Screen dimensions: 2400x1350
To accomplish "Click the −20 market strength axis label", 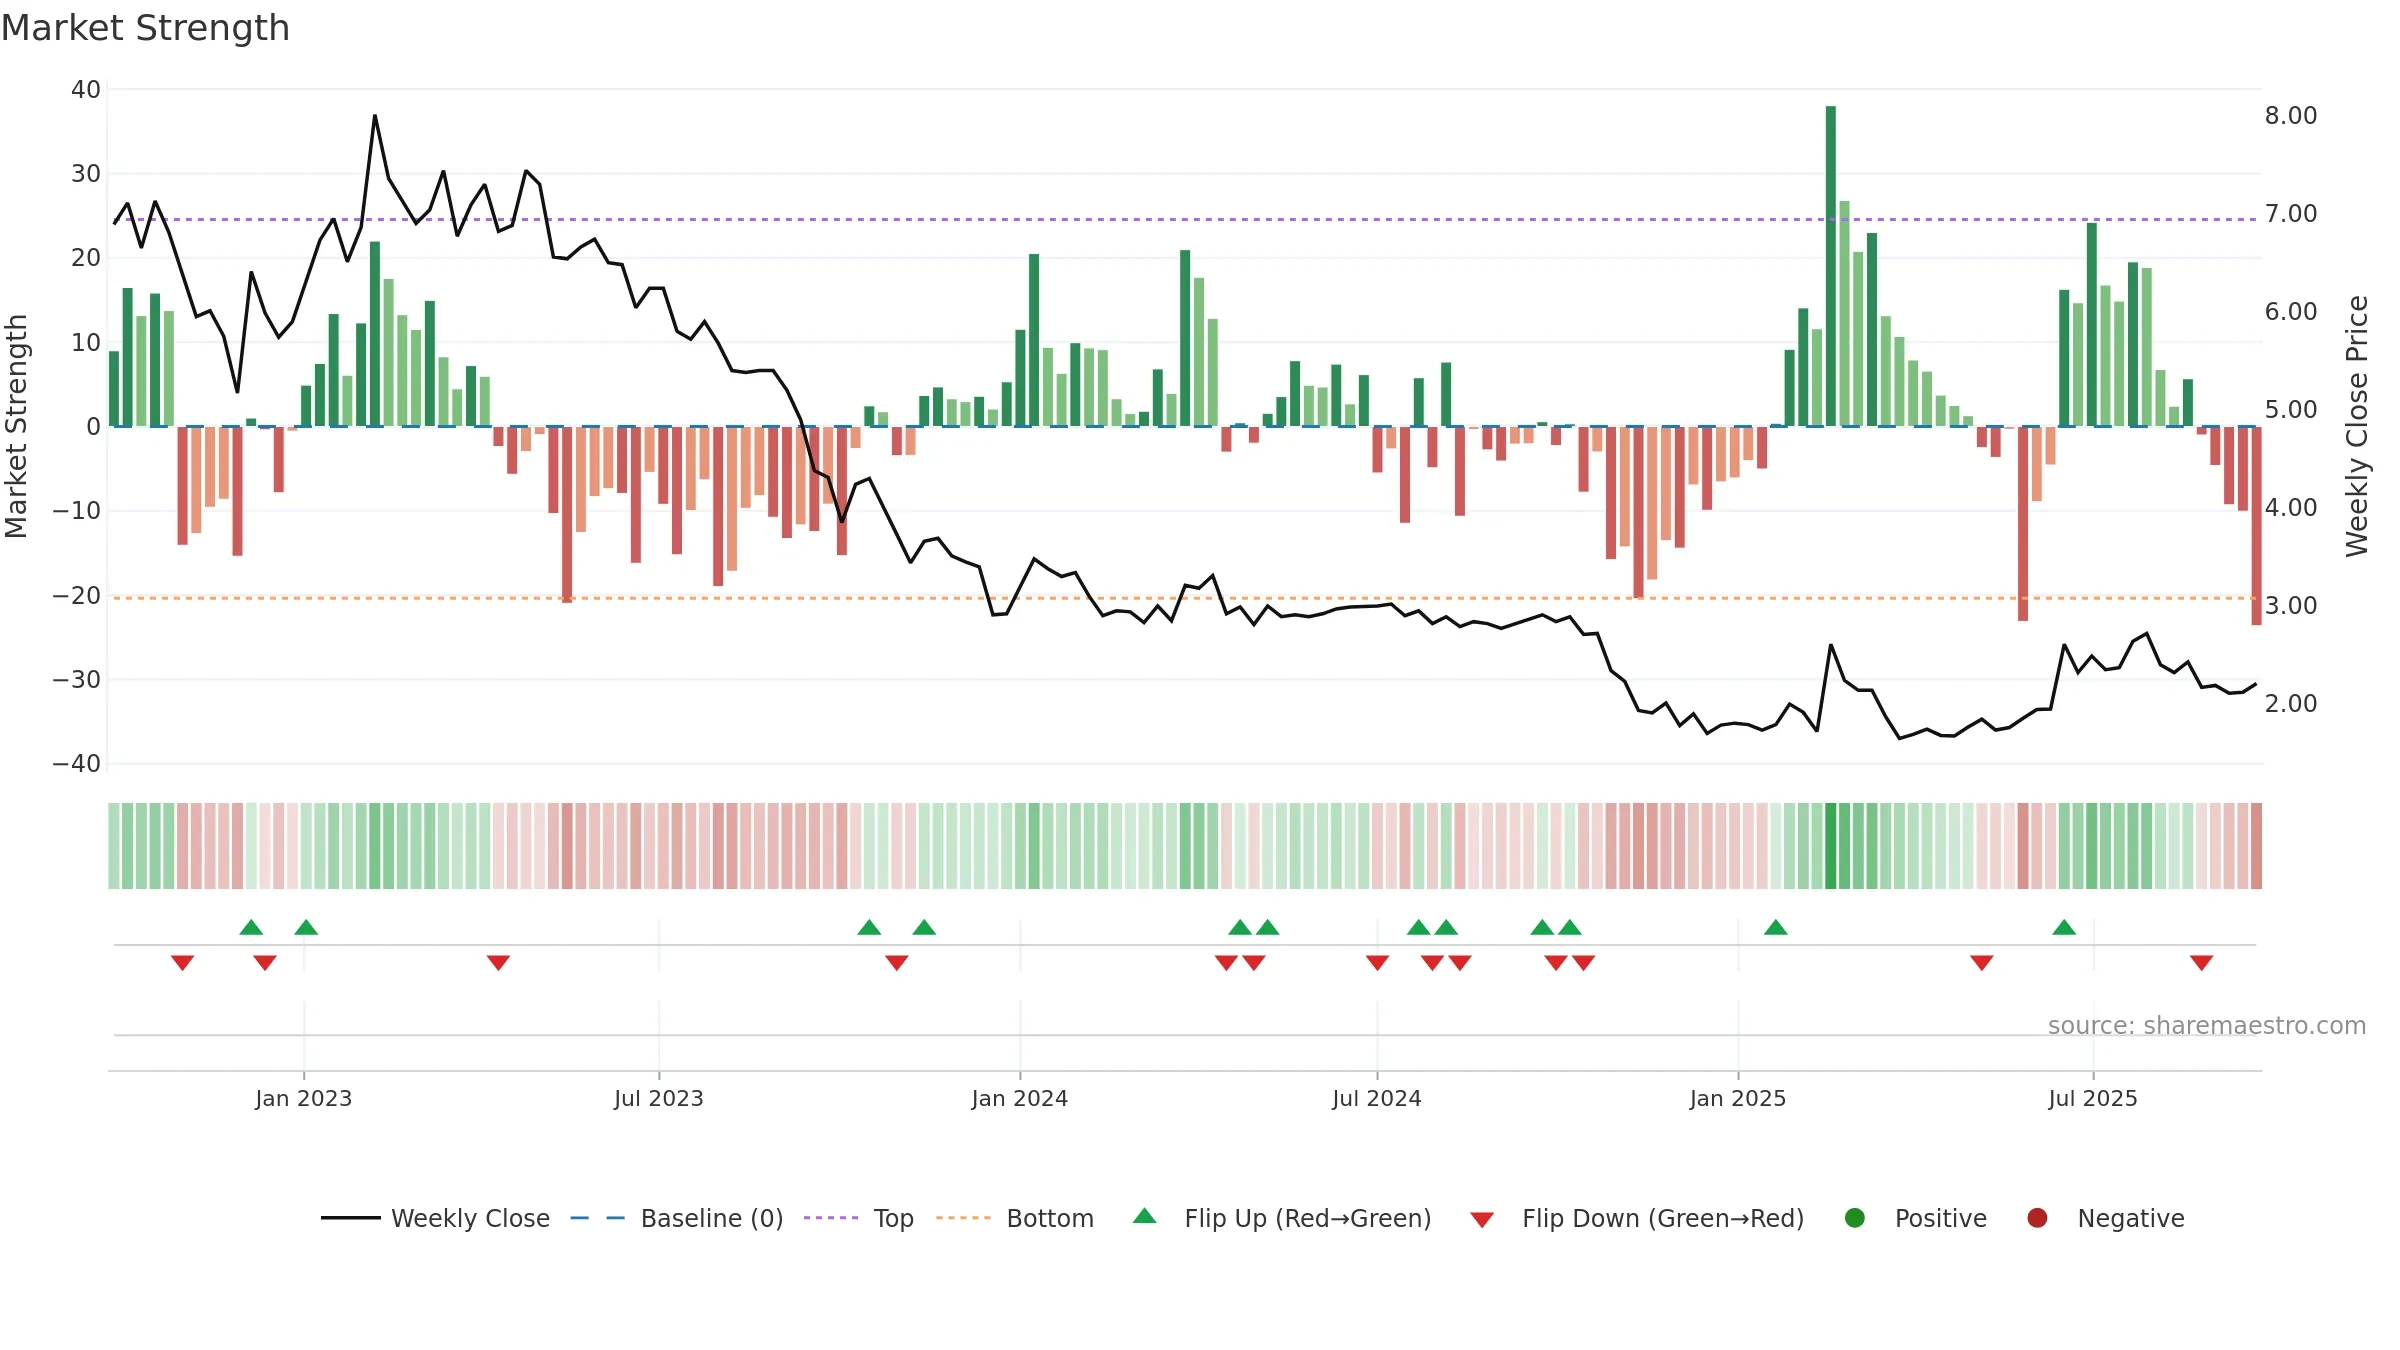I will (77, 596).
